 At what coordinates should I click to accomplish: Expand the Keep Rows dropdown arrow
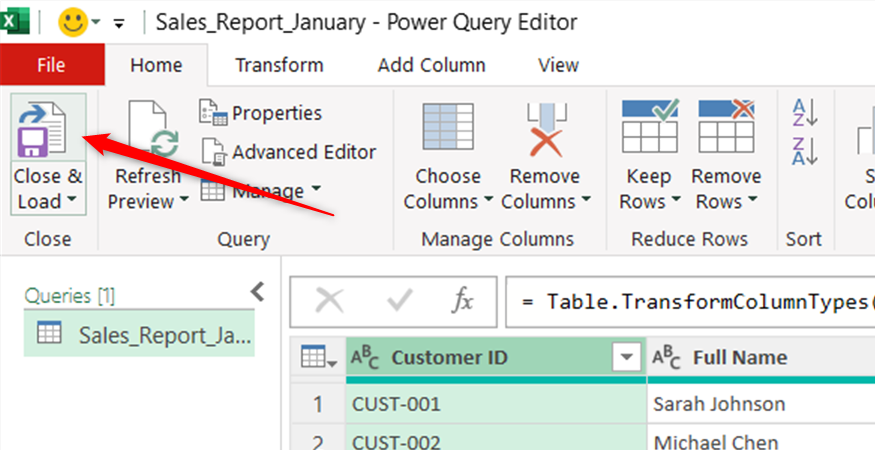[676, 201]
